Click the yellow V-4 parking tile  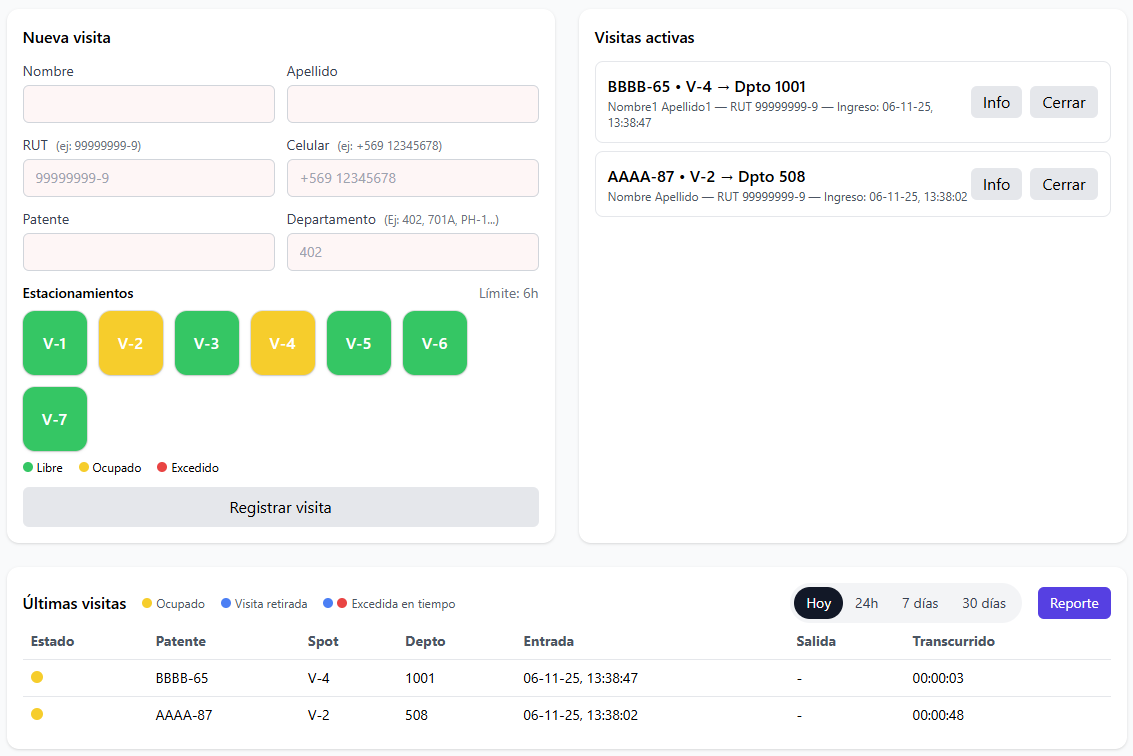(x=283, y=343)
